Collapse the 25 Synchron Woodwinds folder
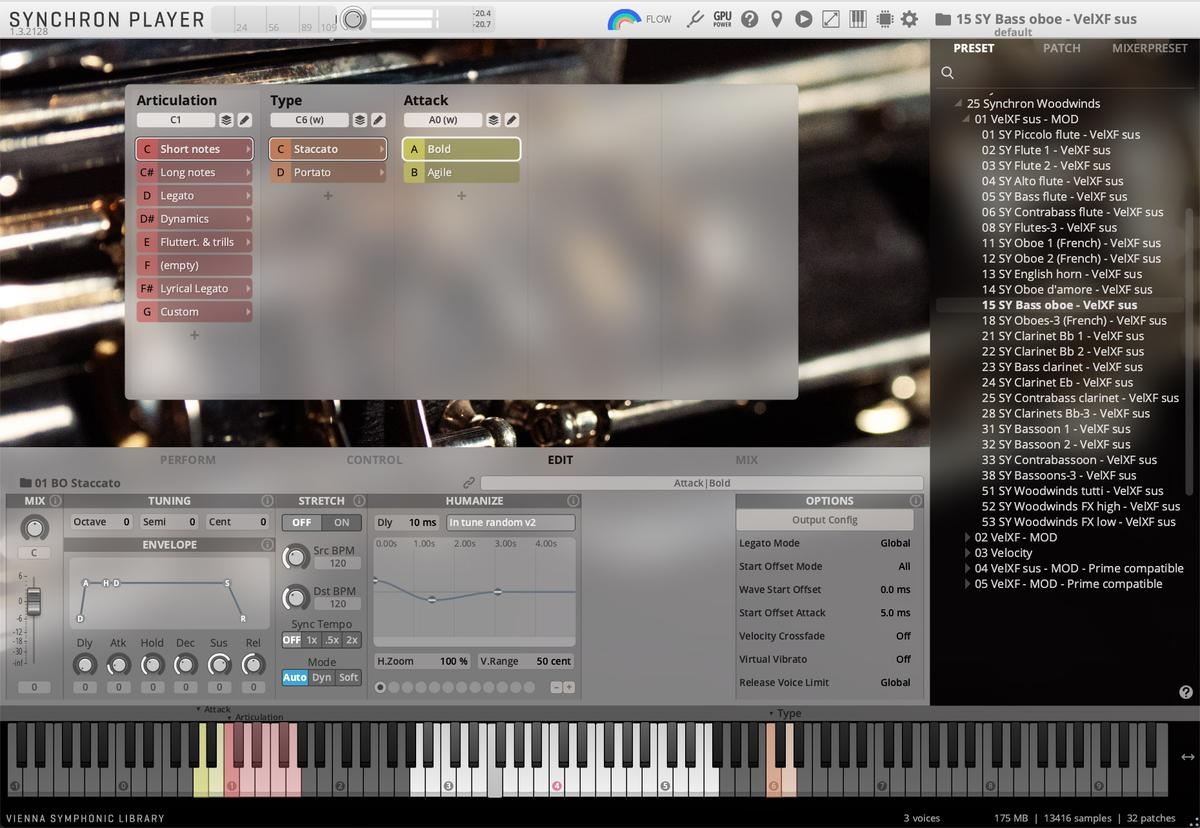This screenshot has width=1200, height=828. pos(958,103)
